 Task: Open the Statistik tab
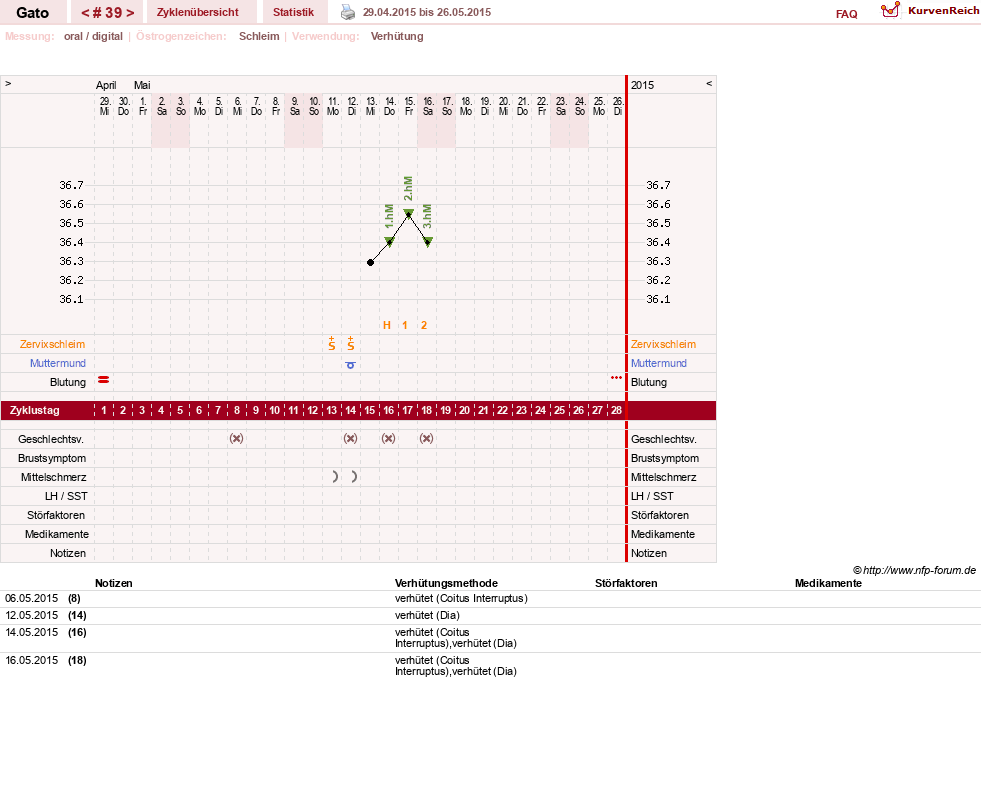[x=293, y=12]
